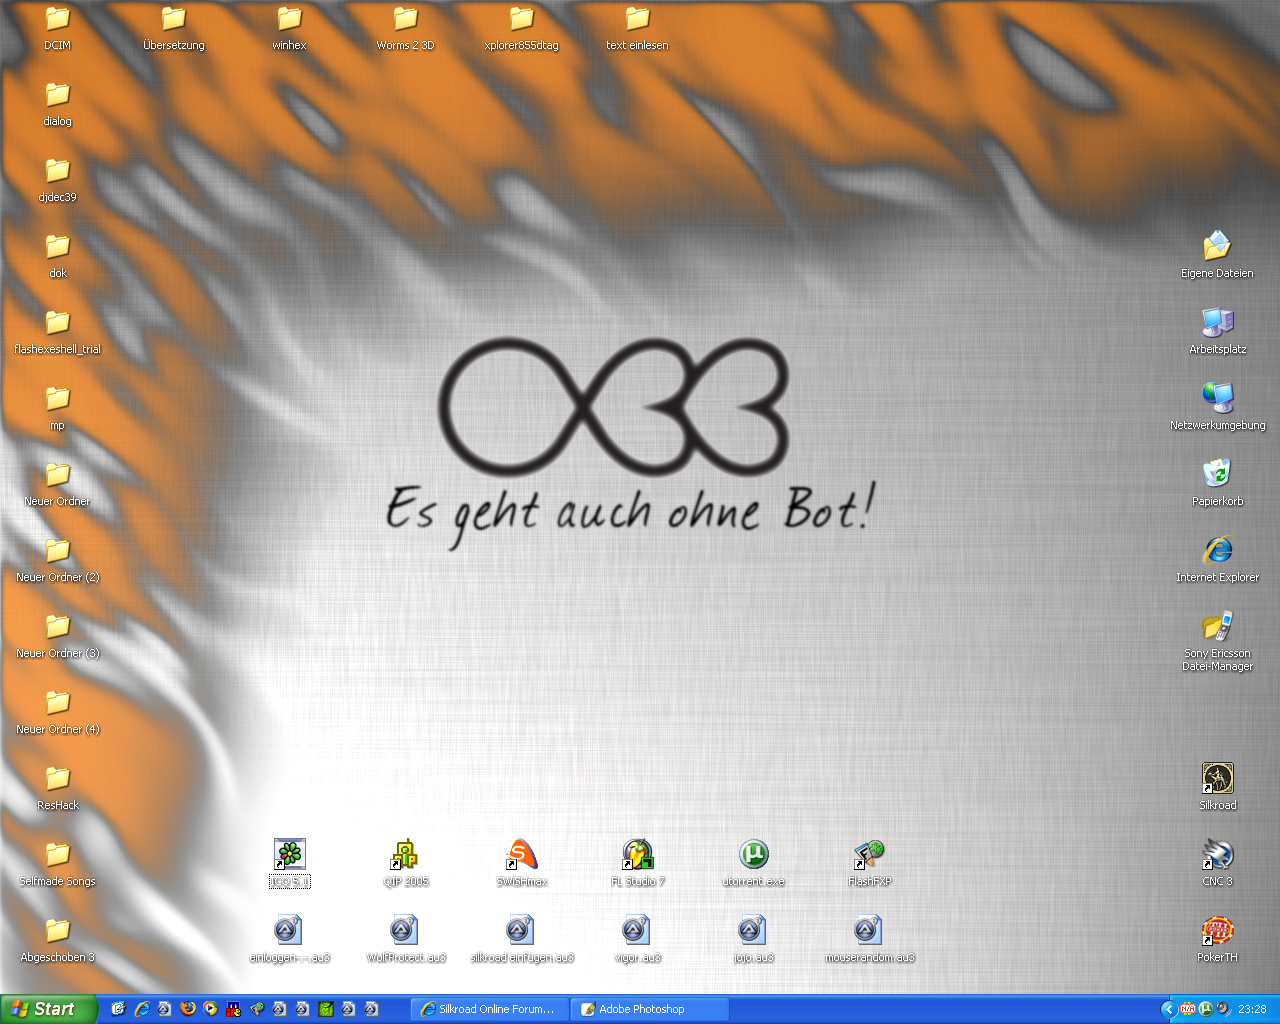
Task: Select the Papierkorb recycle bin
Action: [1217, 475]
